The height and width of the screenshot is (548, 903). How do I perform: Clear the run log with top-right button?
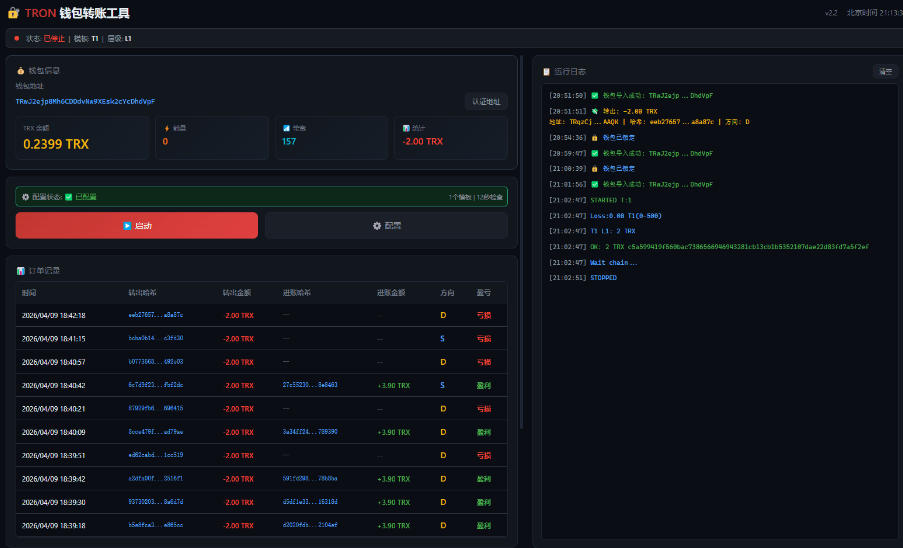click(x=884, y=71)
